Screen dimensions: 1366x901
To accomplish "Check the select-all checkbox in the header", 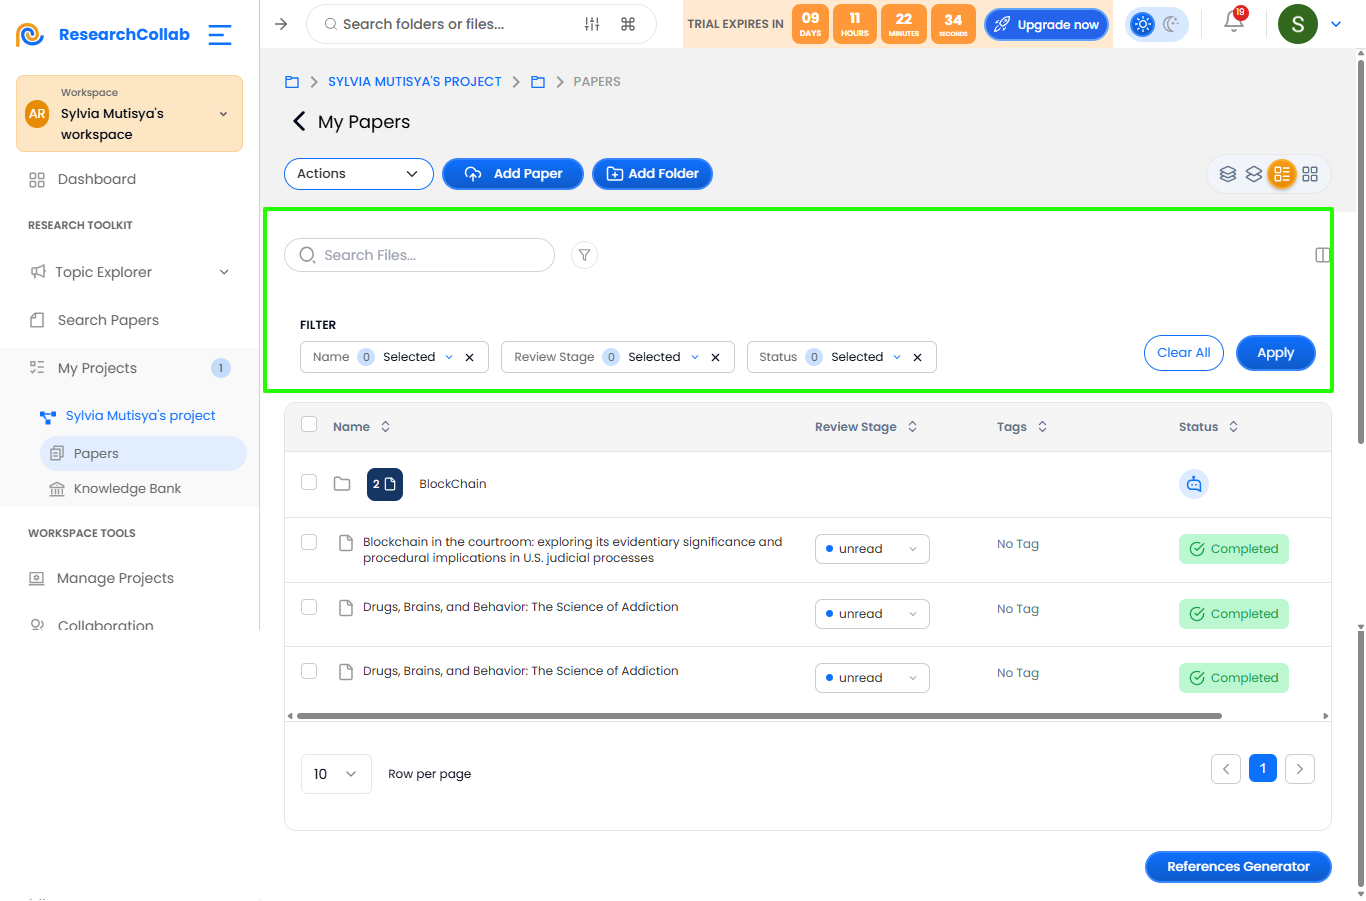I will tap(309, 424).
